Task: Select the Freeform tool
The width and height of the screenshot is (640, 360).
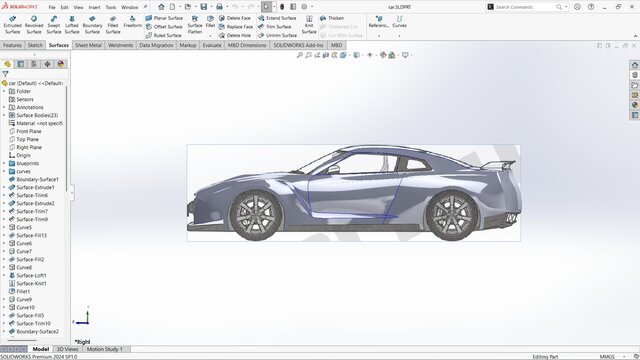Action: point(132,22)
